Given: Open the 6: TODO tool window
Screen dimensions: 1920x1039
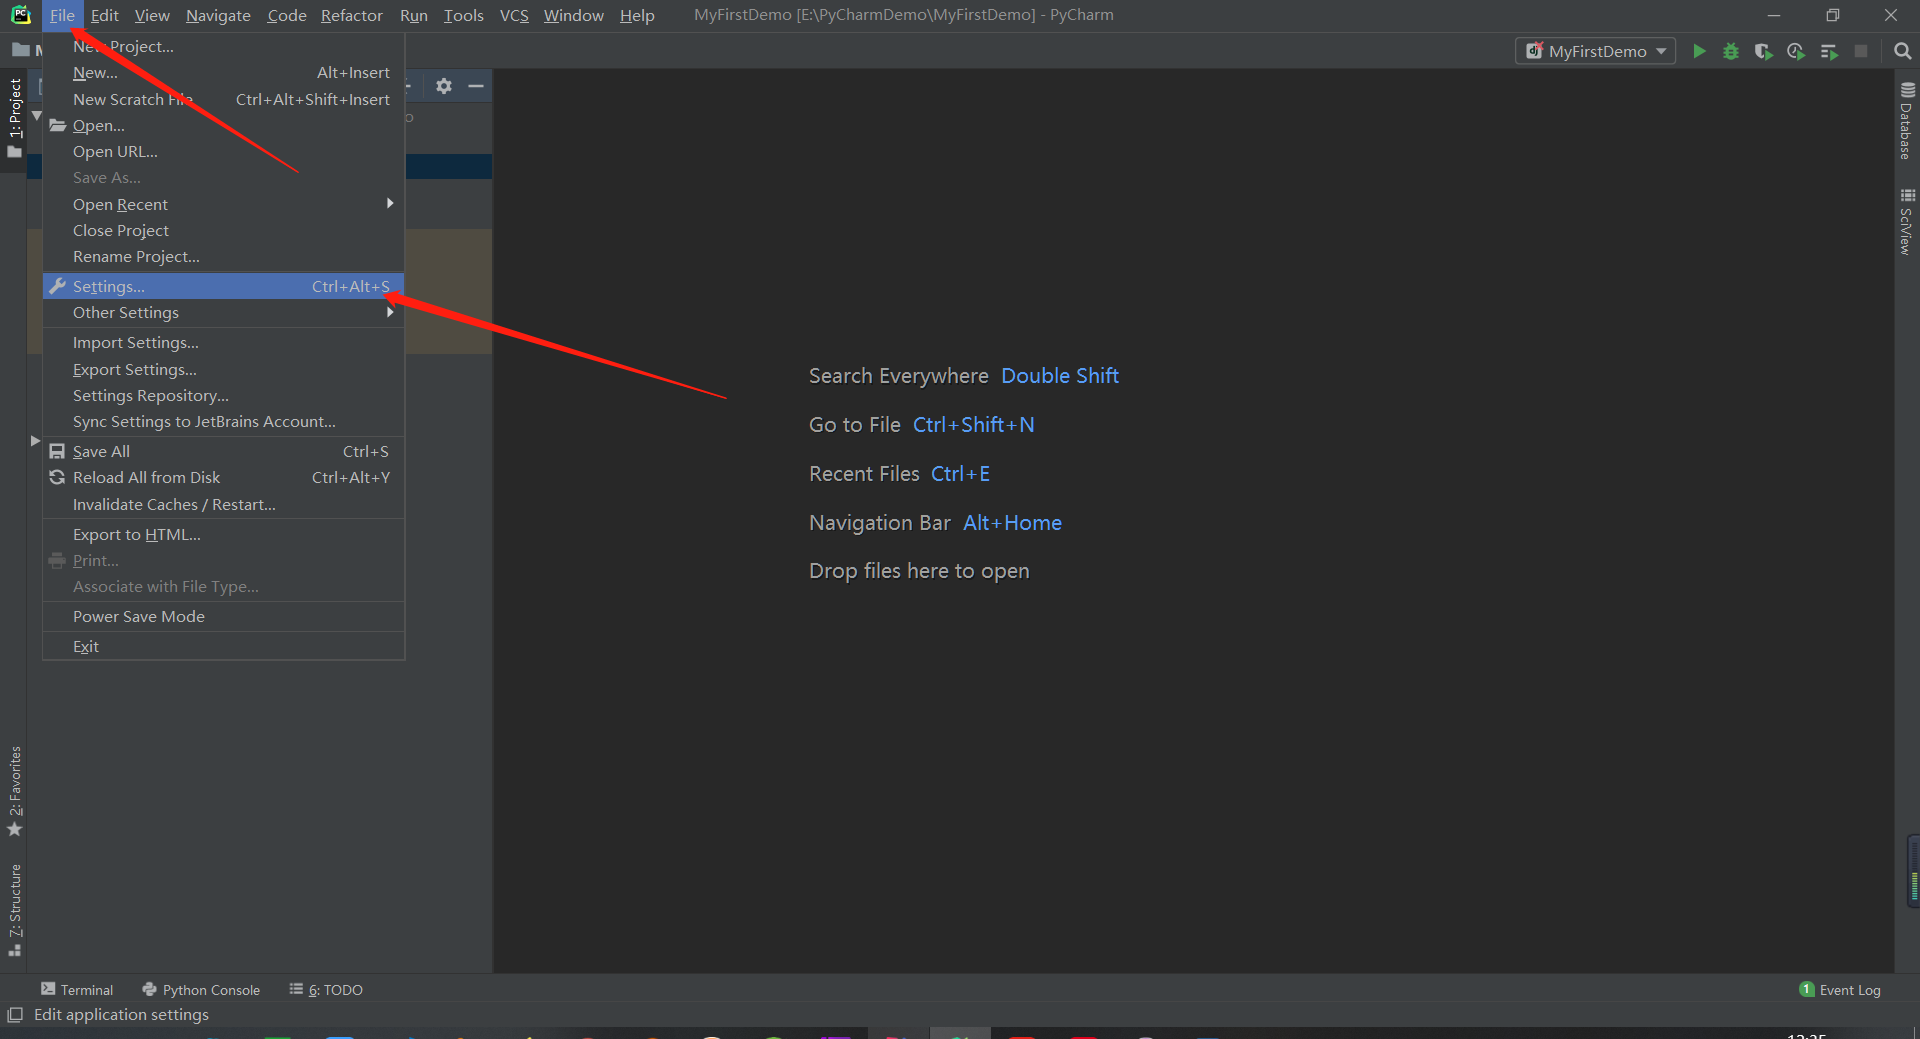Looking at the screenshot, I should point(326,989).
